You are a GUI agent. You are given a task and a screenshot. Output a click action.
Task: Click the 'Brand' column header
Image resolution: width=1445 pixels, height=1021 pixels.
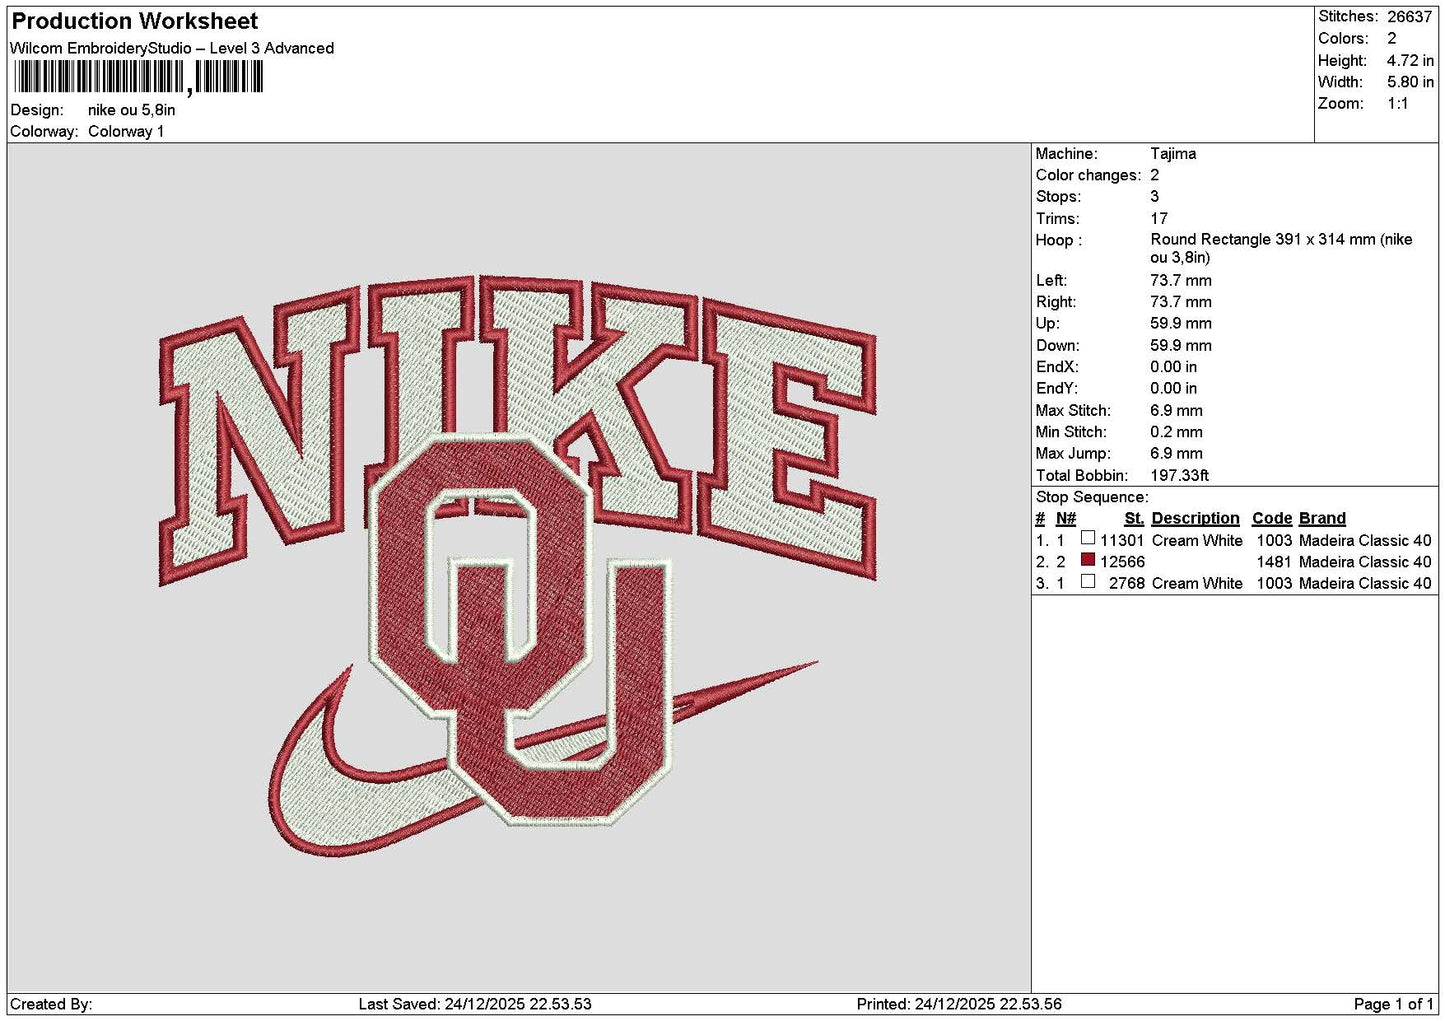(x=1322, y=518)
